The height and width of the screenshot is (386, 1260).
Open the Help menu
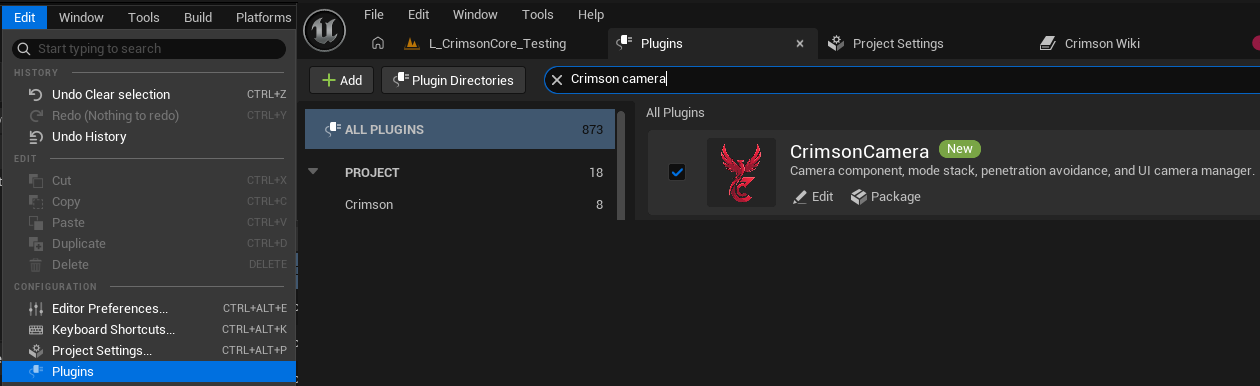point(591,14)
